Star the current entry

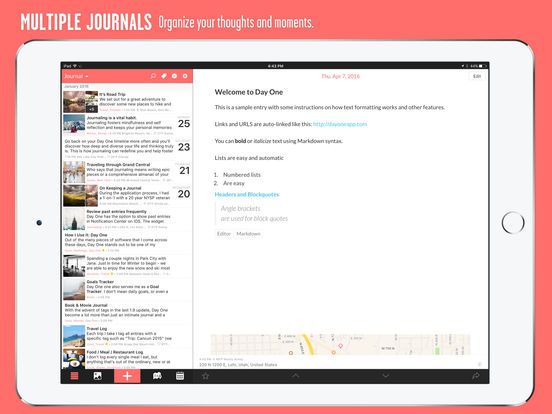[206, 376]
